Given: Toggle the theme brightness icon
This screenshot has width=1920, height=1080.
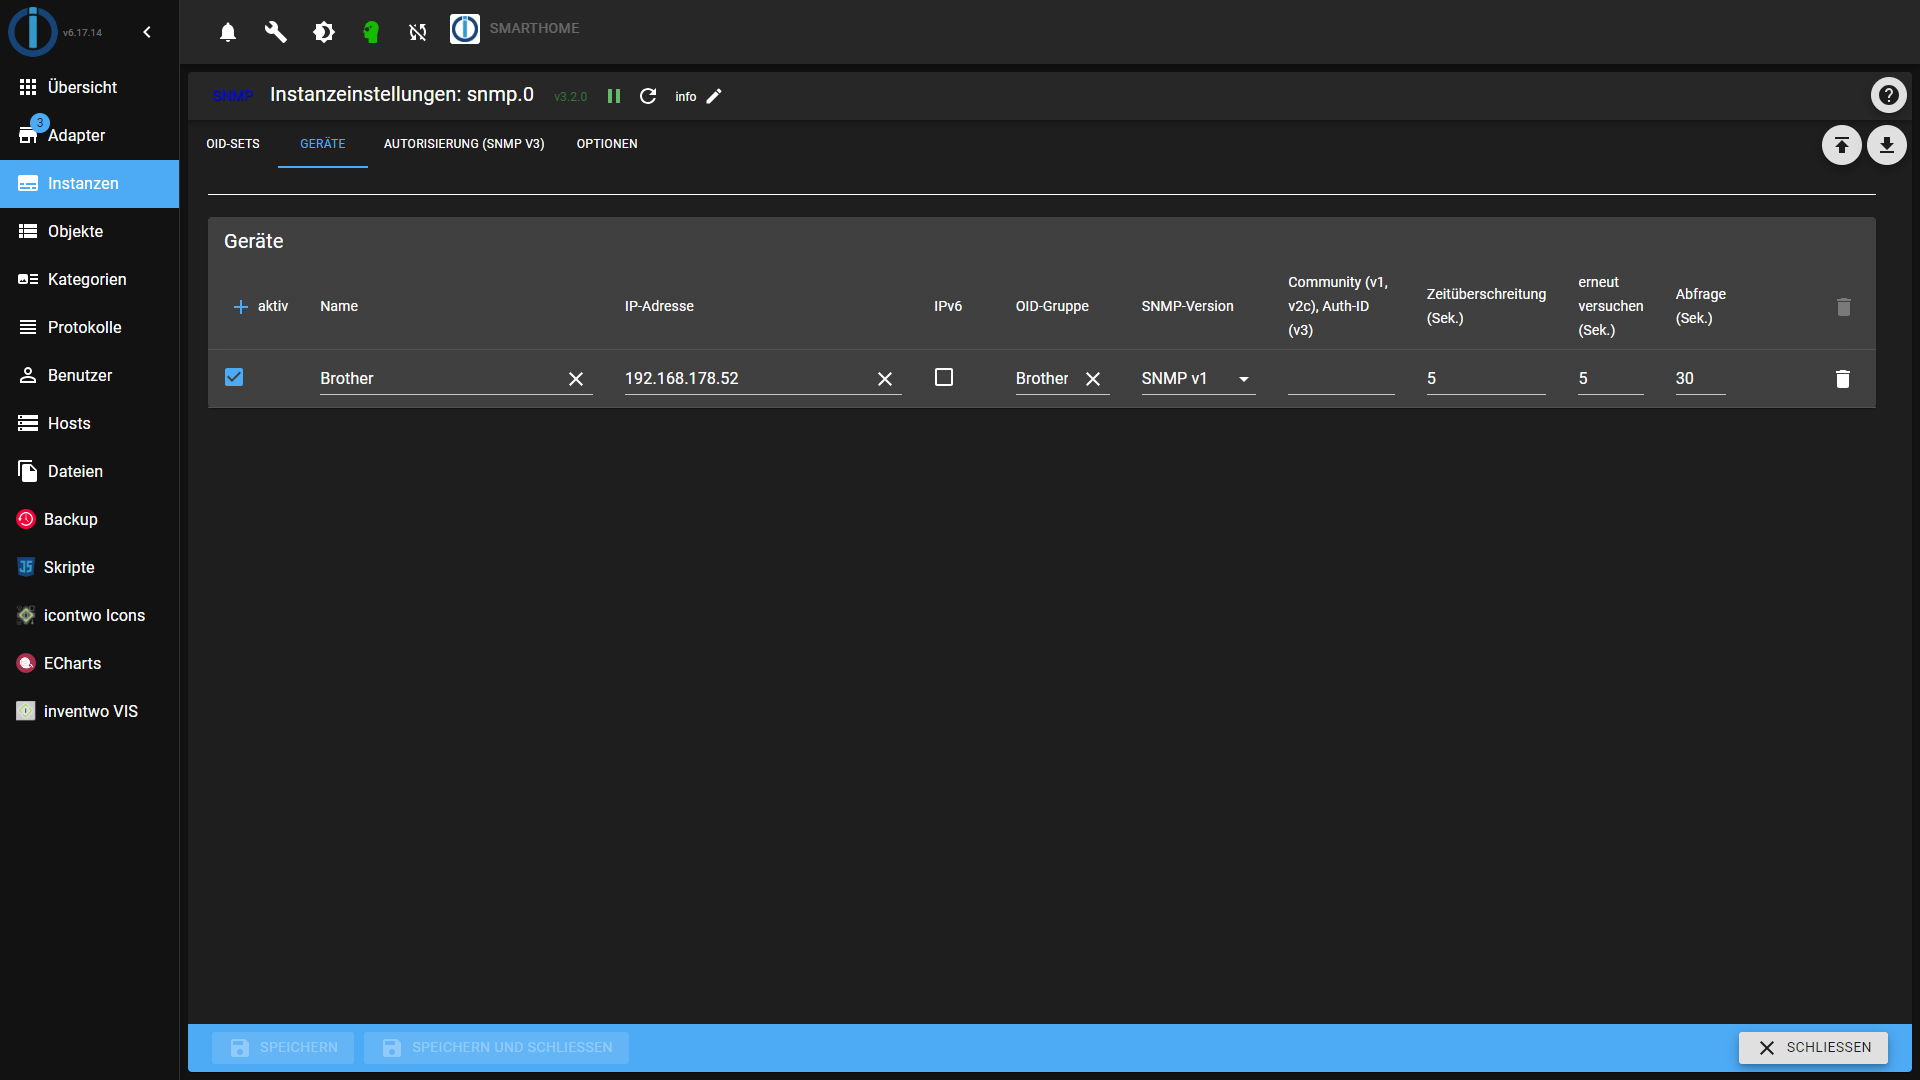Looking at the screenshot, I should point(323,32).
